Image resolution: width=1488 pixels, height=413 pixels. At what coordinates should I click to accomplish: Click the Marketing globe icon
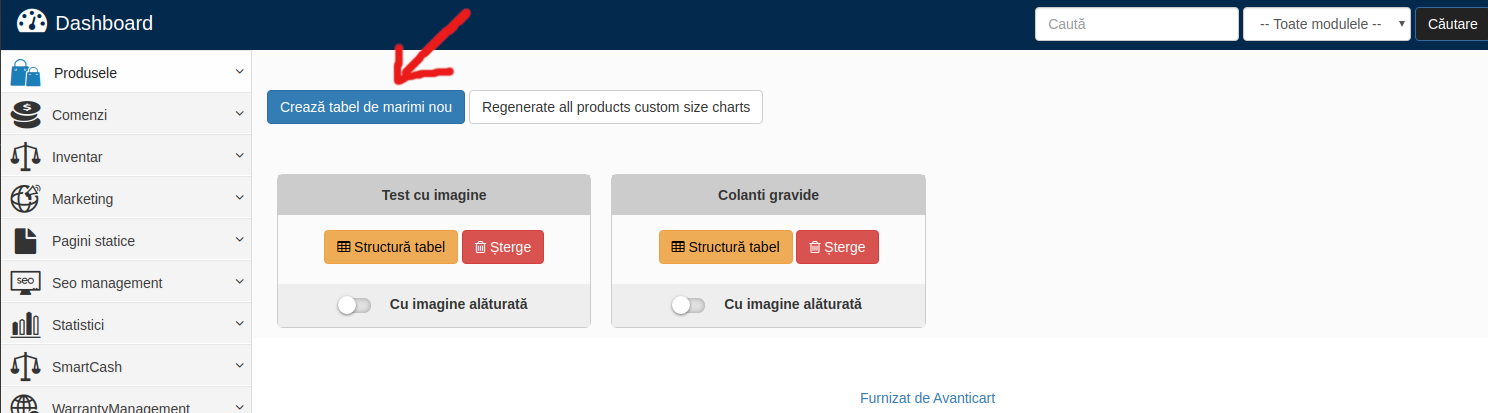pos(26,199)
